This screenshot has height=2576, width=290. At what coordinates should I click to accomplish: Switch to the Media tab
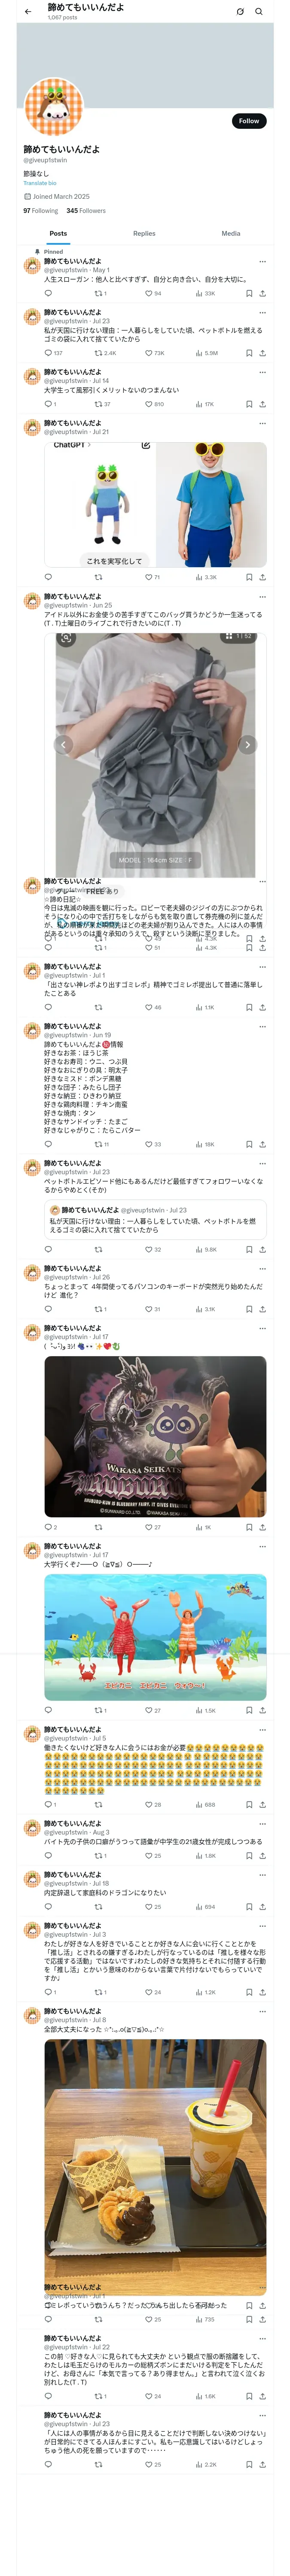click(231, 233)
